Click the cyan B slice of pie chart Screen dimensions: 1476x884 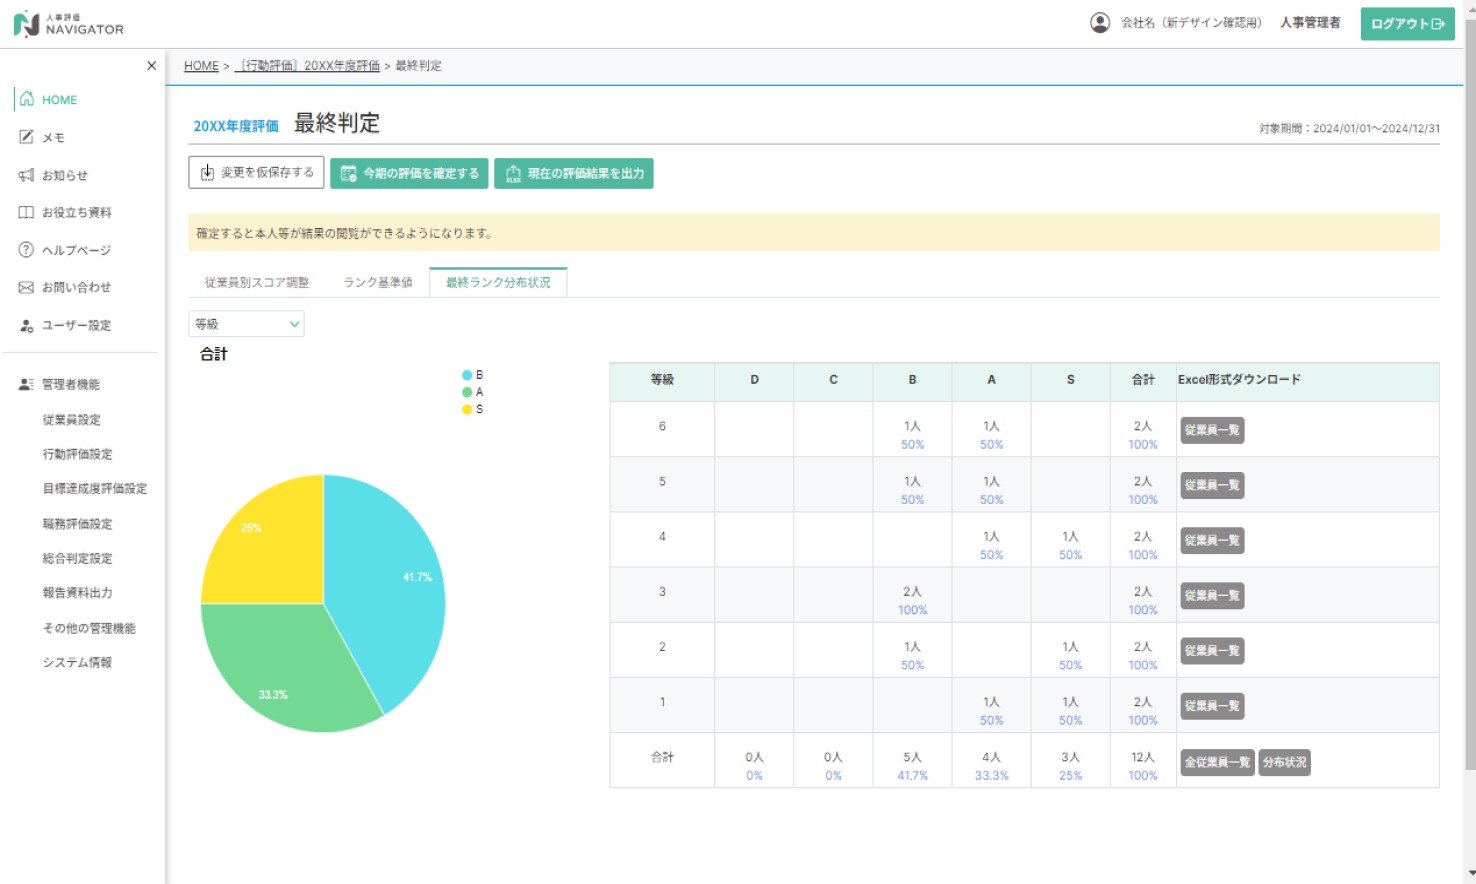click(x=390, y=590)
